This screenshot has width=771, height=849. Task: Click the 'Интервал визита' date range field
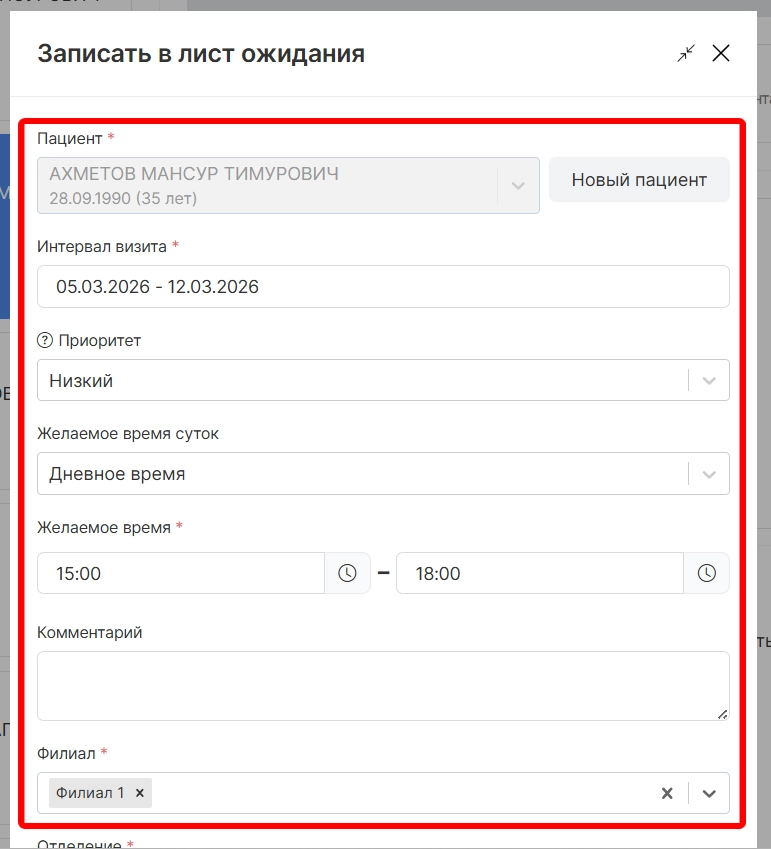click(x=383, y=287)
